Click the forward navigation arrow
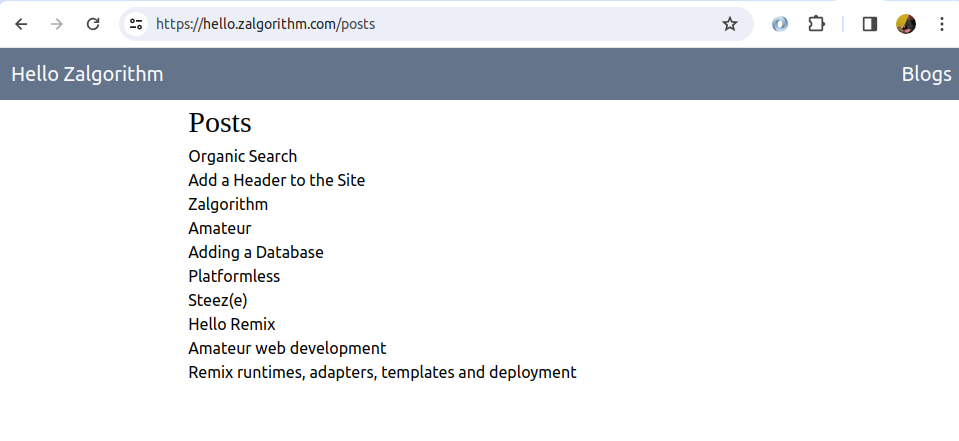The height and width of the screenshot is (441, 959). pyautogui.click(x=57, y=24)
